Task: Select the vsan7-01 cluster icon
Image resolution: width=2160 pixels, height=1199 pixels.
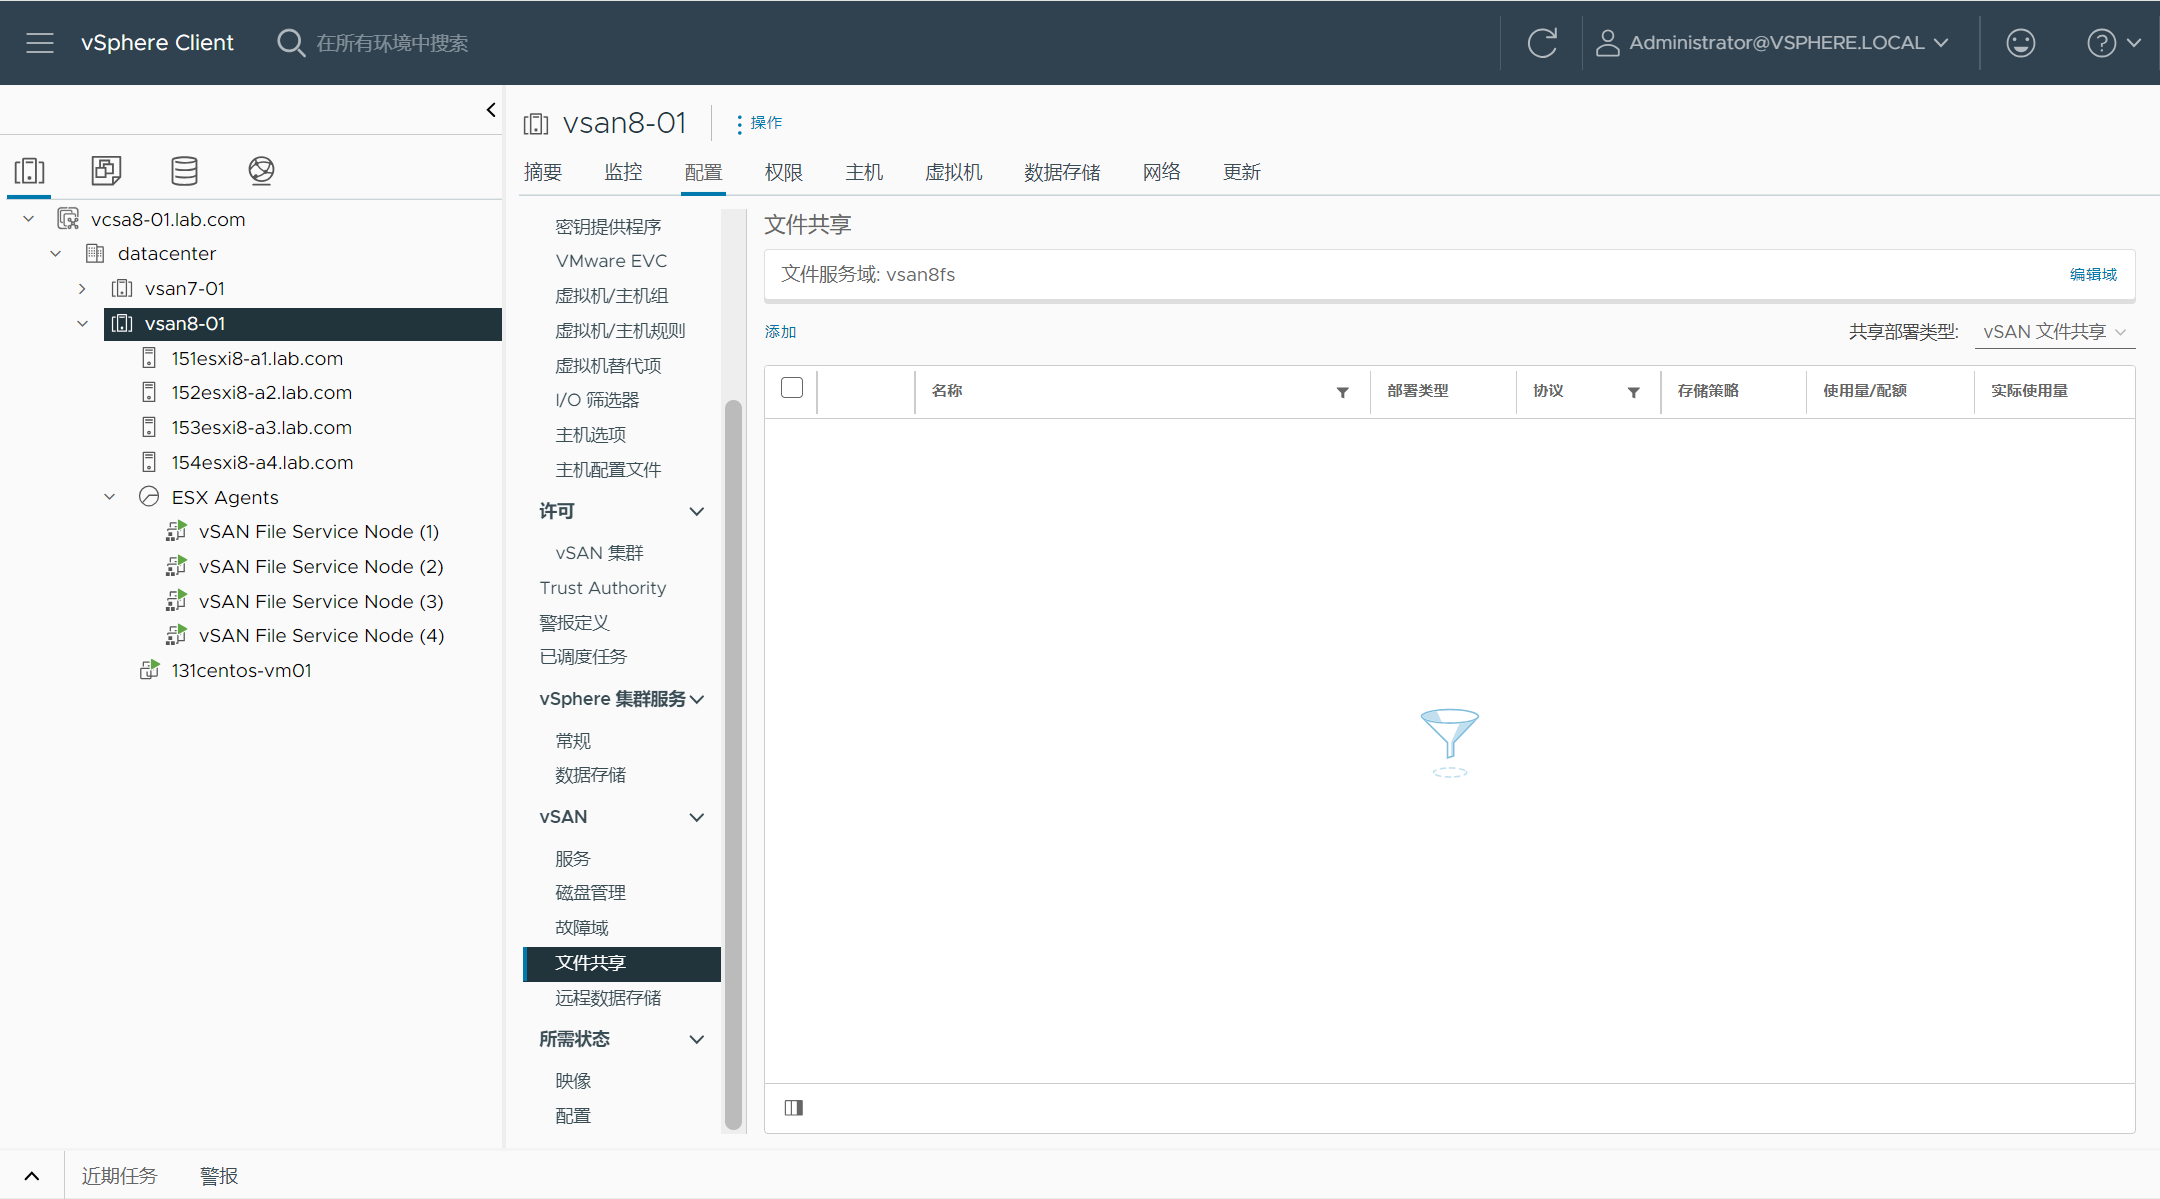Action: tap(122, 289)
